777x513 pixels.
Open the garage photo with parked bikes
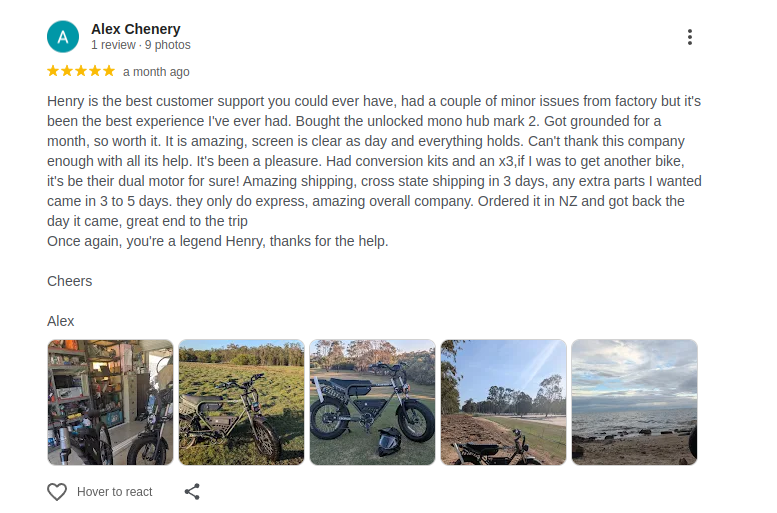110,402
